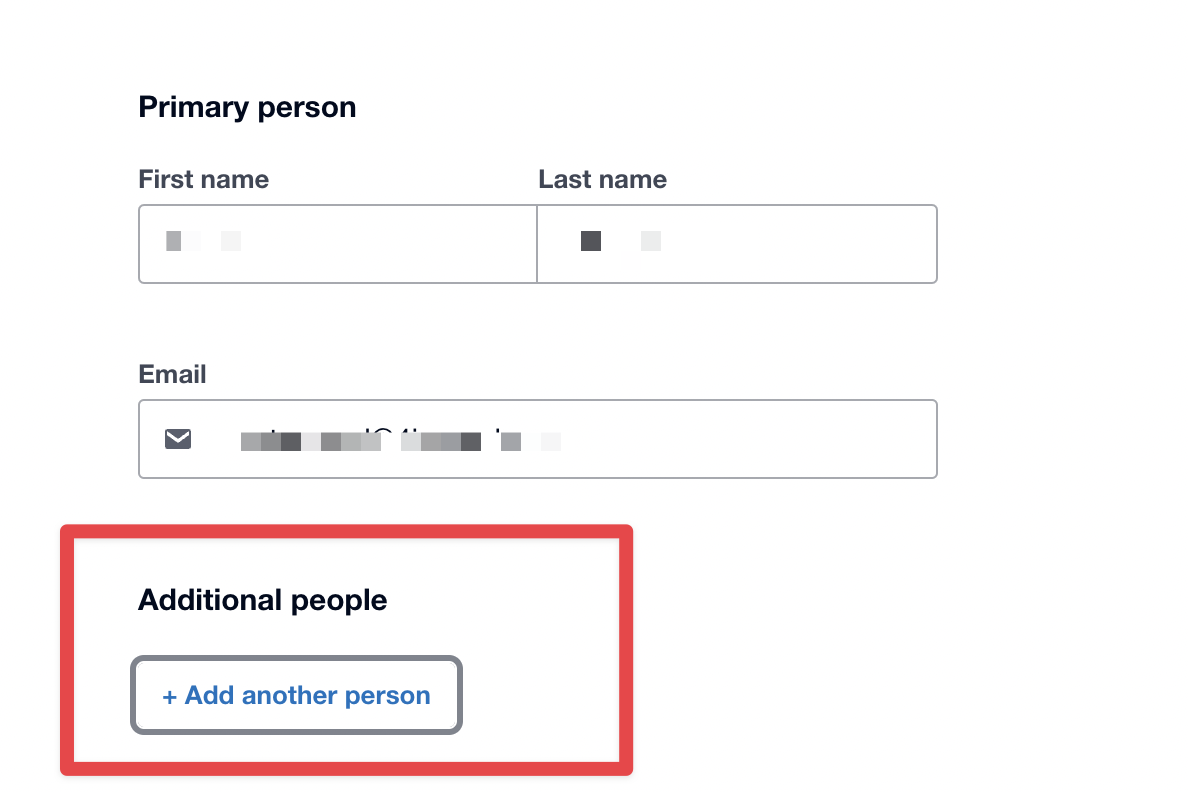Click the blurred text in First name field
The image size is (1188, 792).
tap(203, 241)
